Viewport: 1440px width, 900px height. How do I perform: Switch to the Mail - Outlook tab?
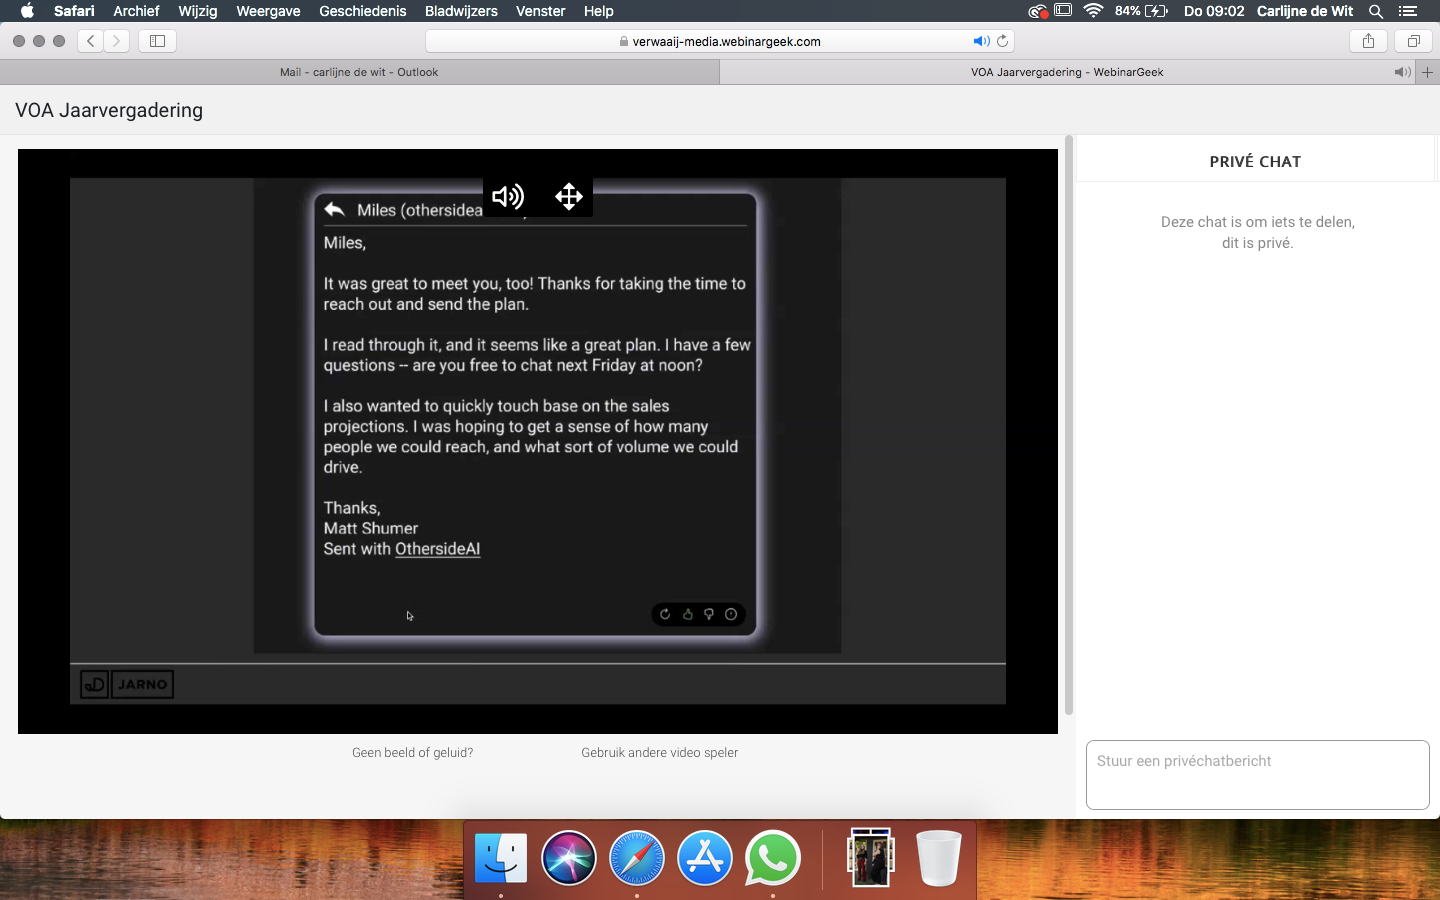[x=359, y=72]
